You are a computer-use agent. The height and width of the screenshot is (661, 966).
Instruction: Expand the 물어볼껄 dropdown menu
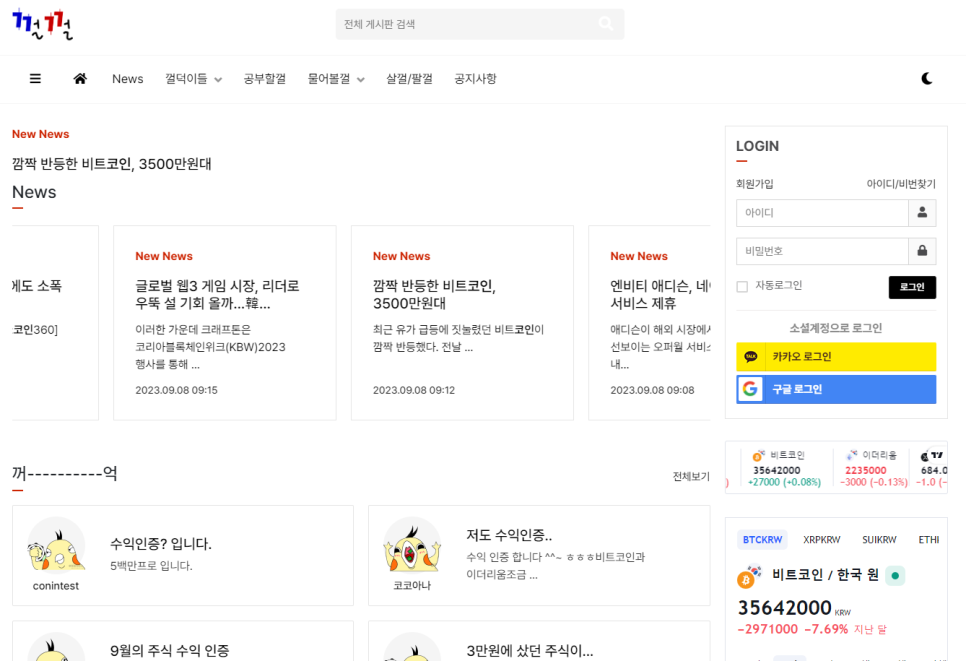(x=336, y=79)
